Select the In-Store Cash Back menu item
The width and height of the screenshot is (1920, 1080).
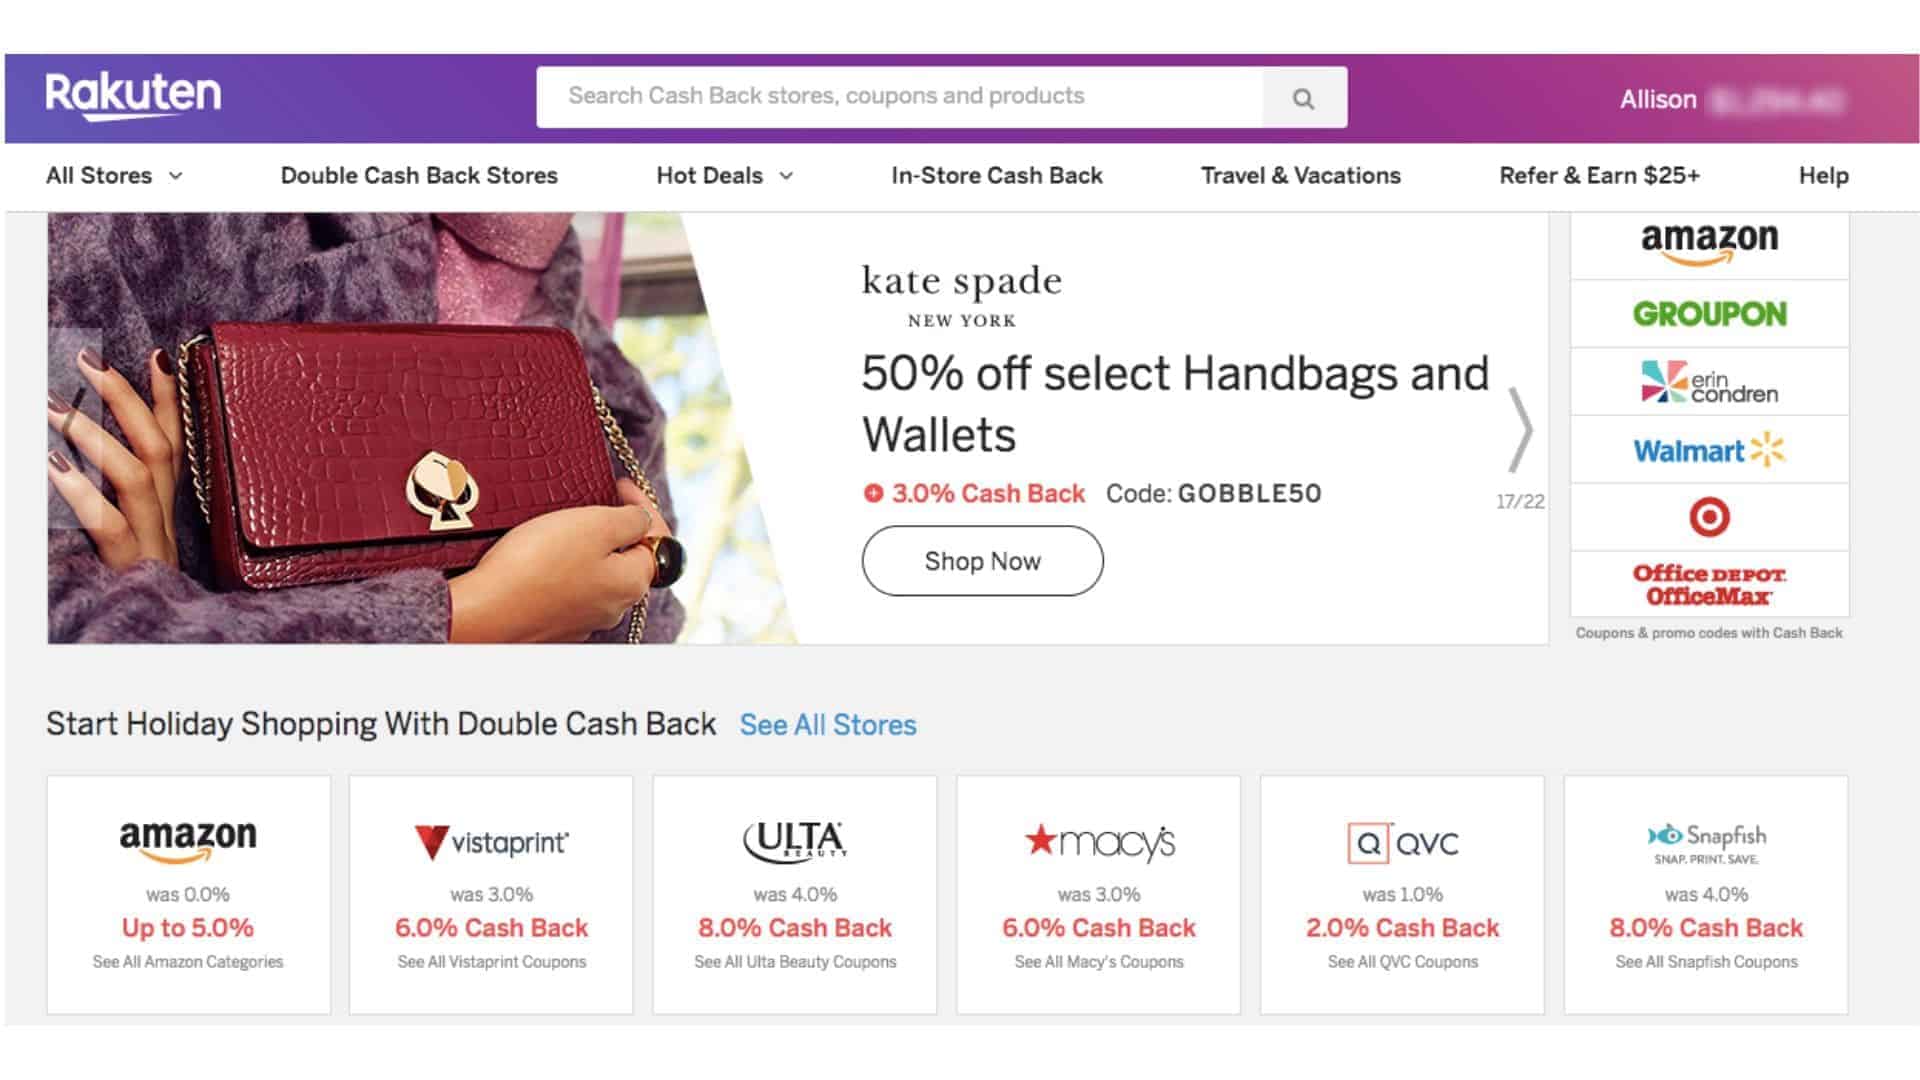point(996,175)
